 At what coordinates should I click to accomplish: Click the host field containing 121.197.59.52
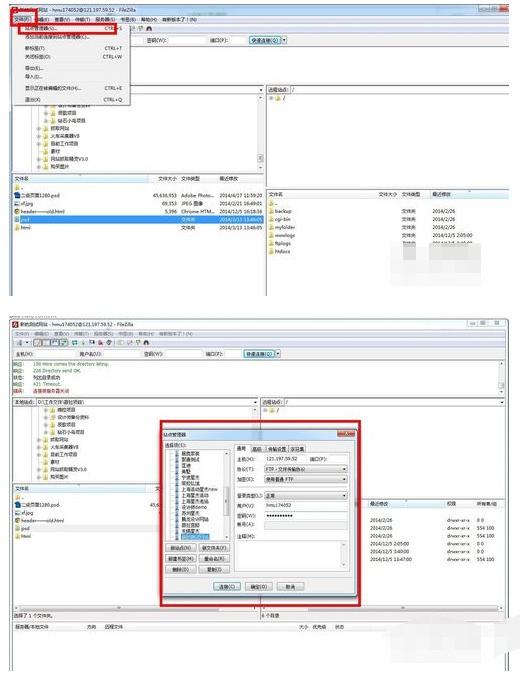(285, 459)
